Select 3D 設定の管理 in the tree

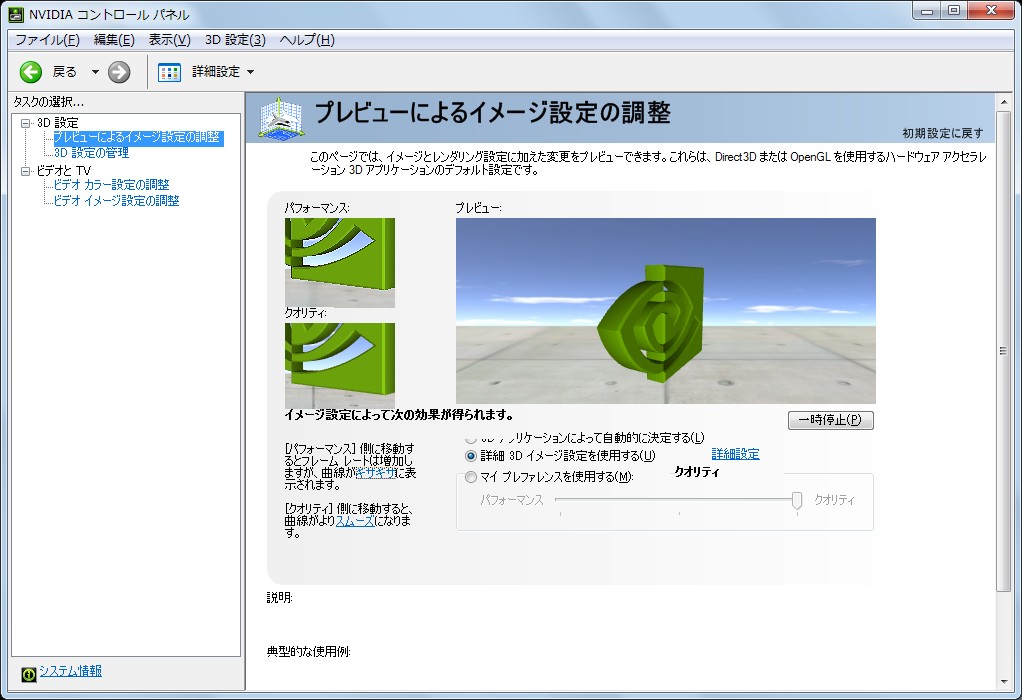[x=91, y=153]
